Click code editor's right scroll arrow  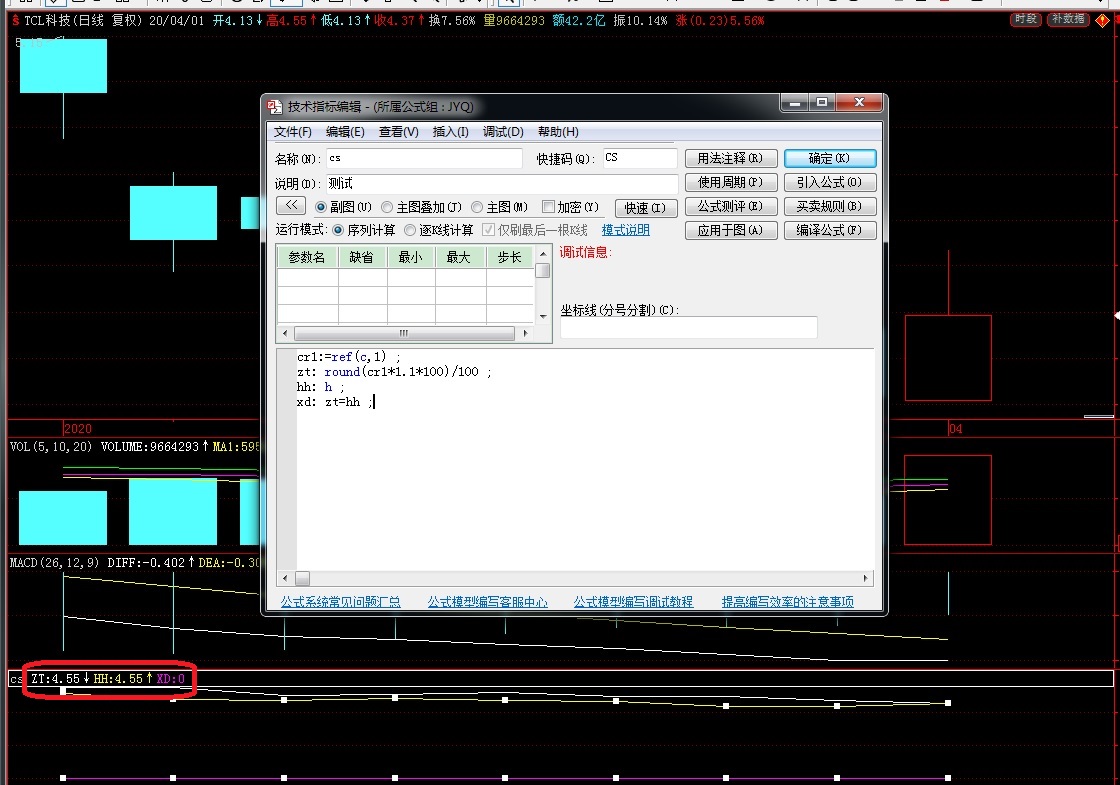click(866, 578)
